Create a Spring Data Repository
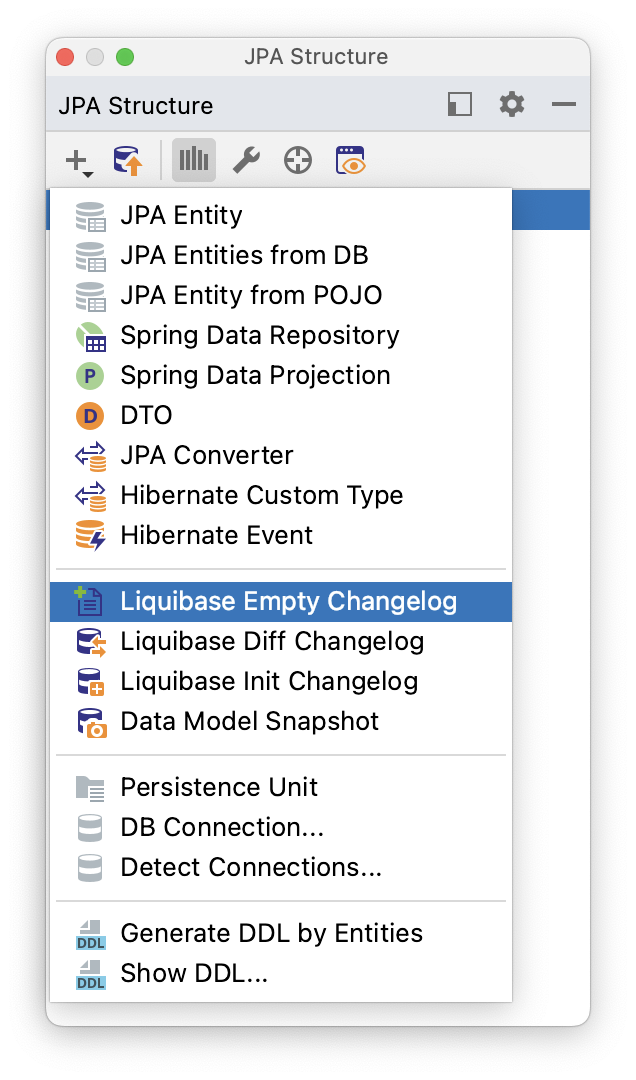Viewport: 636px width, 1080px height. pos(281,335)
